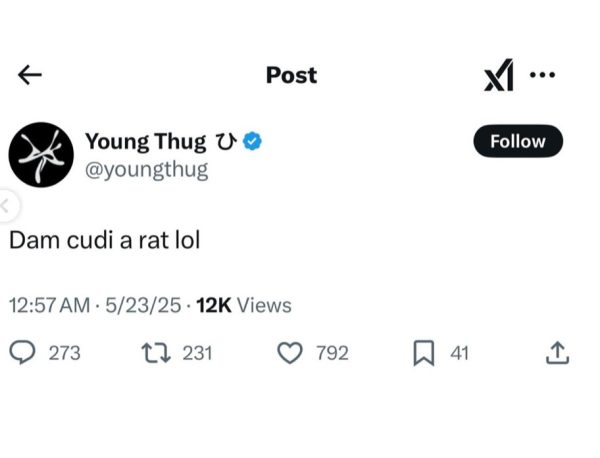Viewport: 600px width, 458px height.
Task: Click the 231 reposts count
Action: click(197, 353)
